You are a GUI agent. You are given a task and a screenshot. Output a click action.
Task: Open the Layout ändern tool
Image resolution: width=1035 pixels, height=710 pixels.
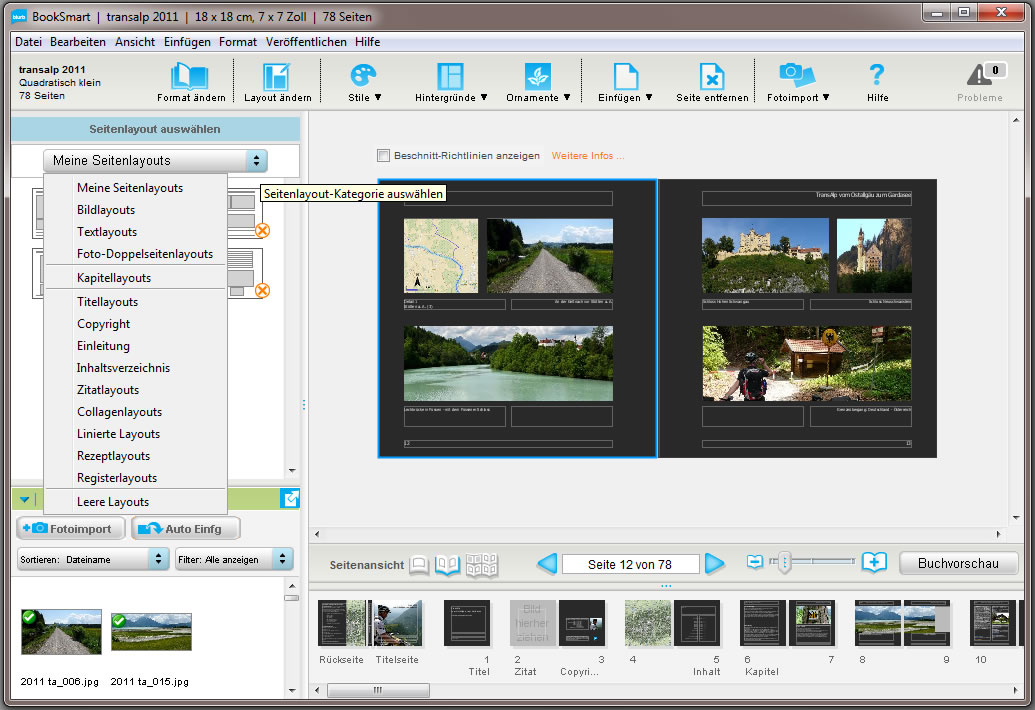pos(276,78)
